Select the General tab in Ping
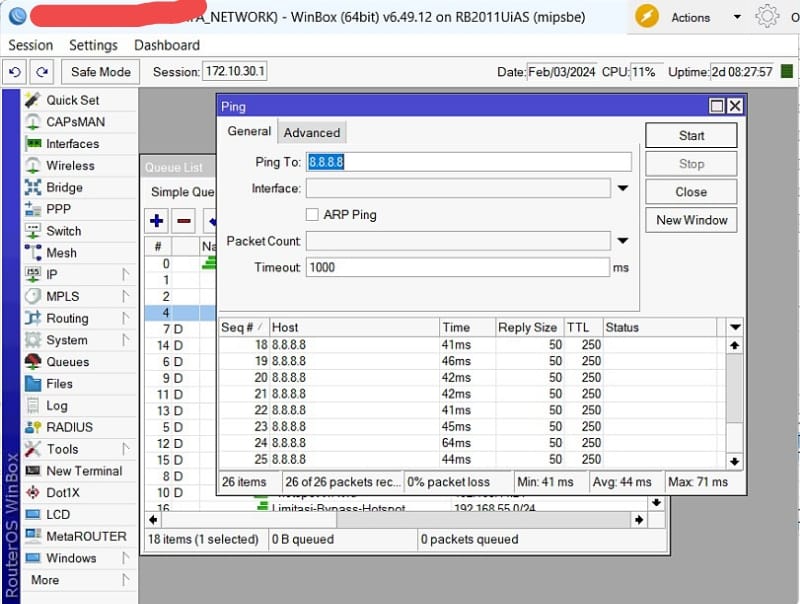800x604 pixels. pos(249,131)
